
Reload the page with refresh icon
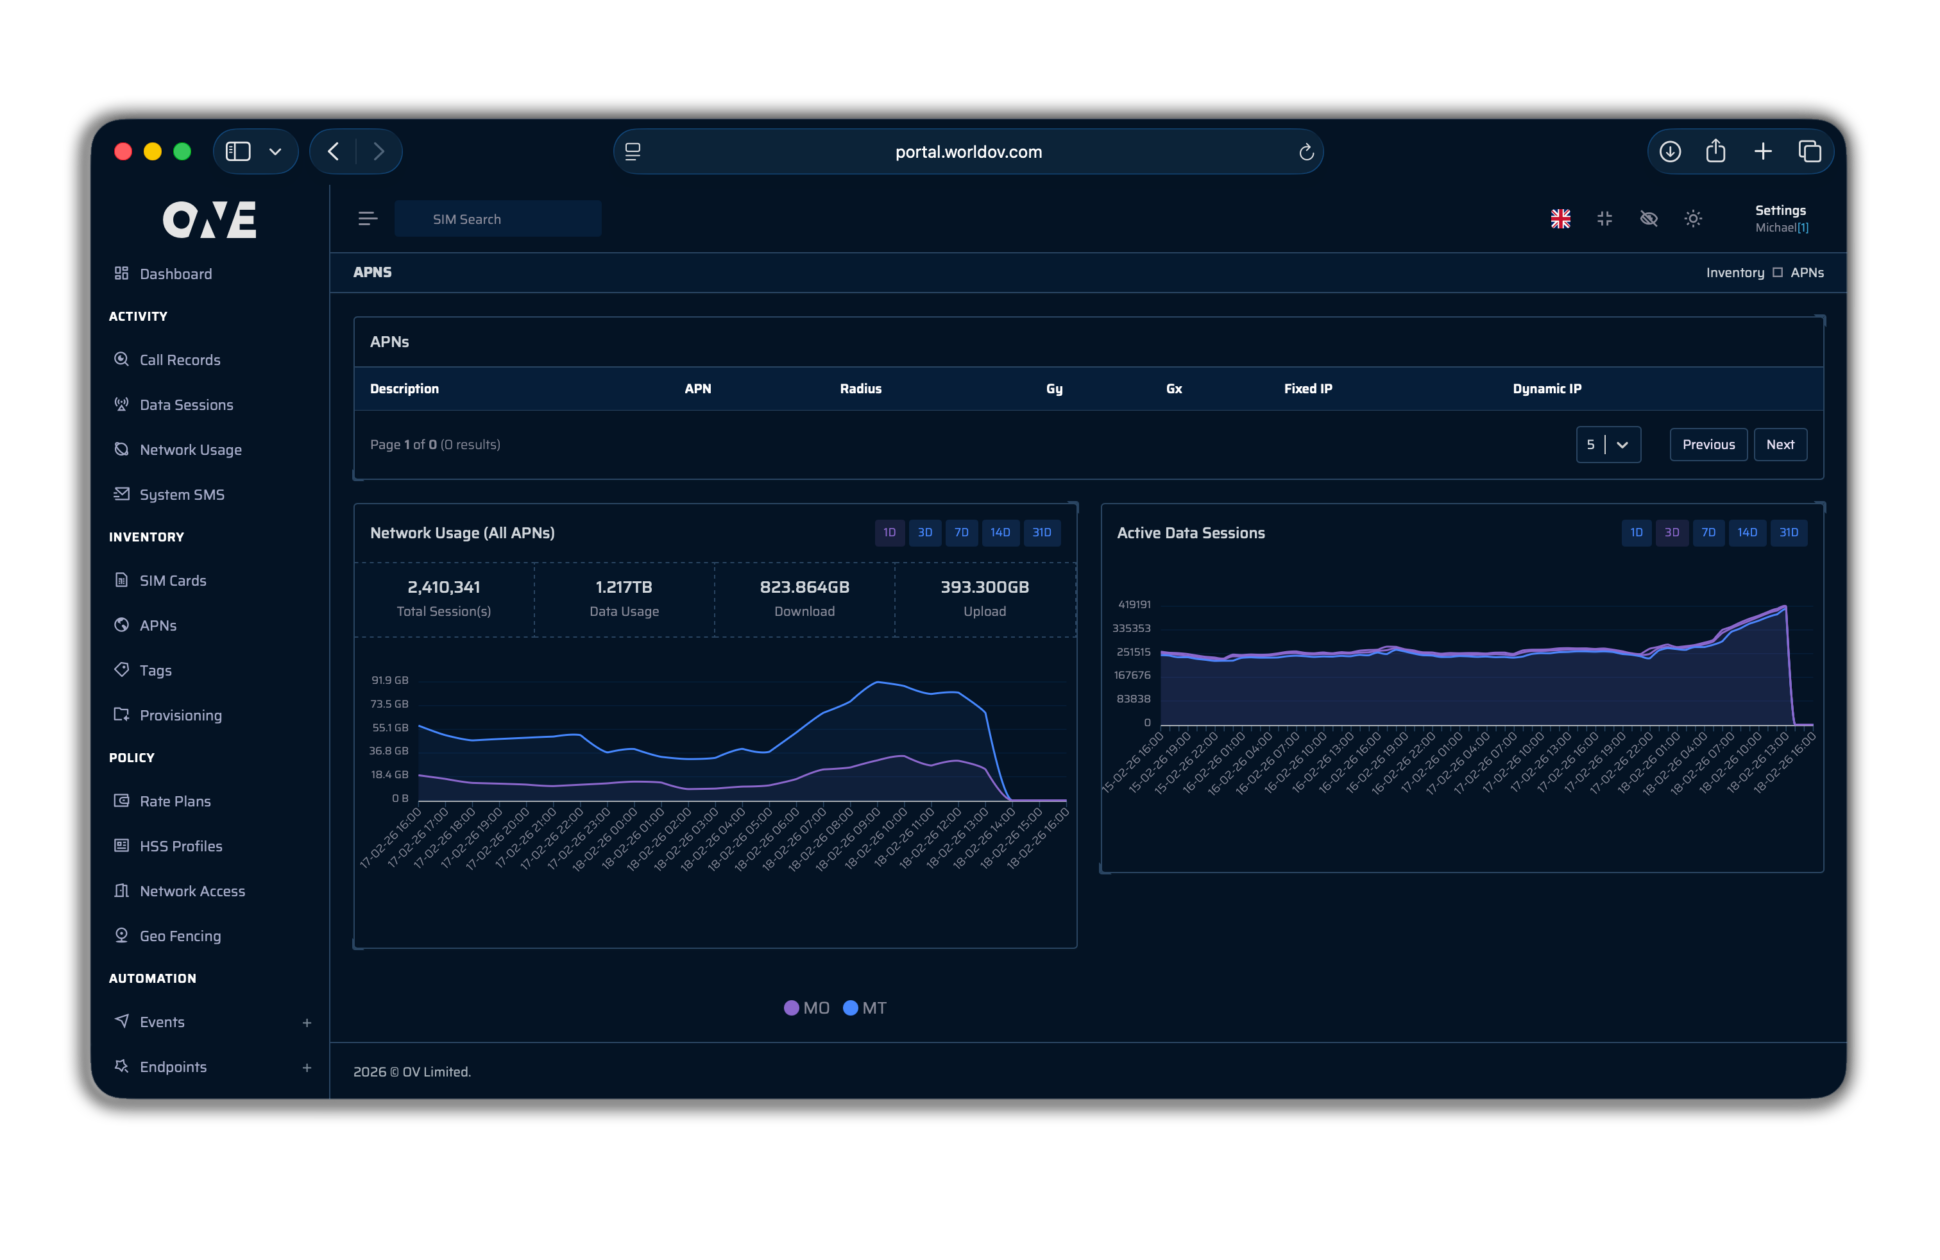[1305, 152]
